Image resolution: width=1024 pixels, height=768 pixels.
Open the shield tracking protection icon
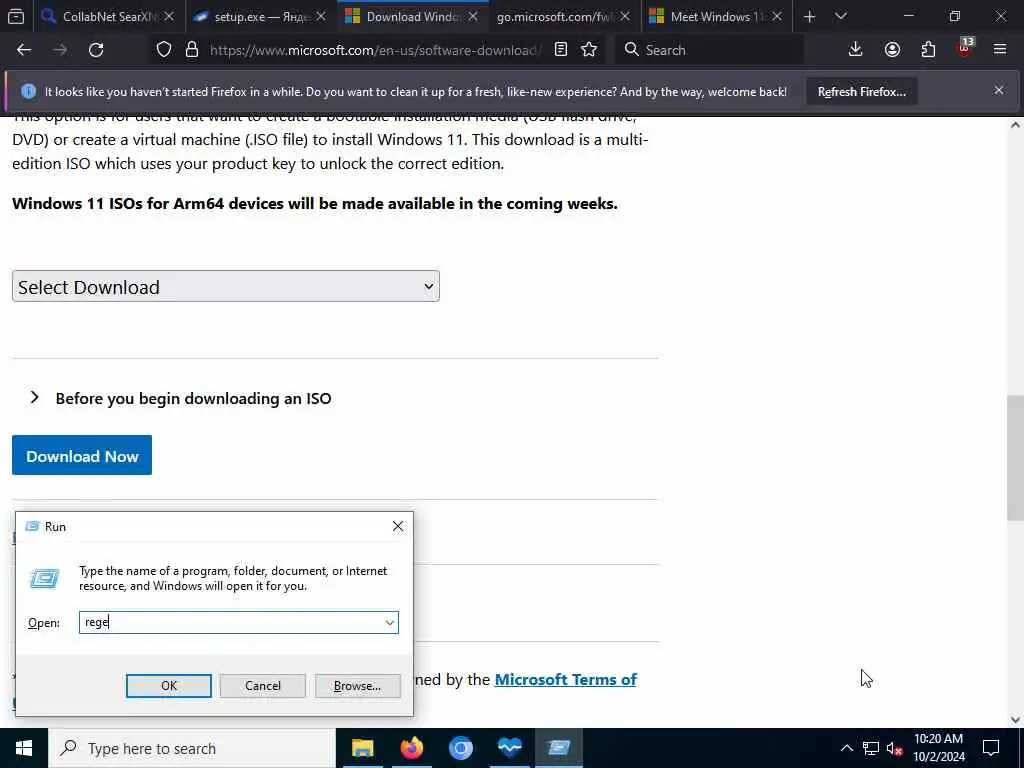[164, 50]
